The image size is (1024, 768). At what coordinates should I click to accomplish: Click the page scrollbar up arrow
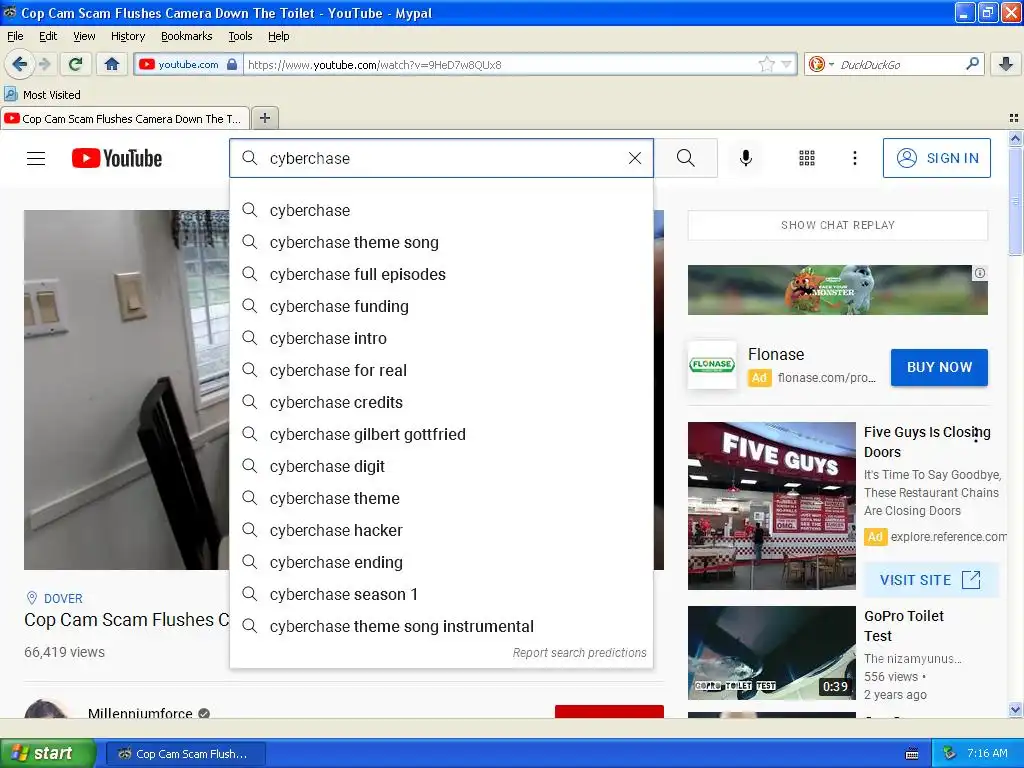click(x=1015, y=138)
